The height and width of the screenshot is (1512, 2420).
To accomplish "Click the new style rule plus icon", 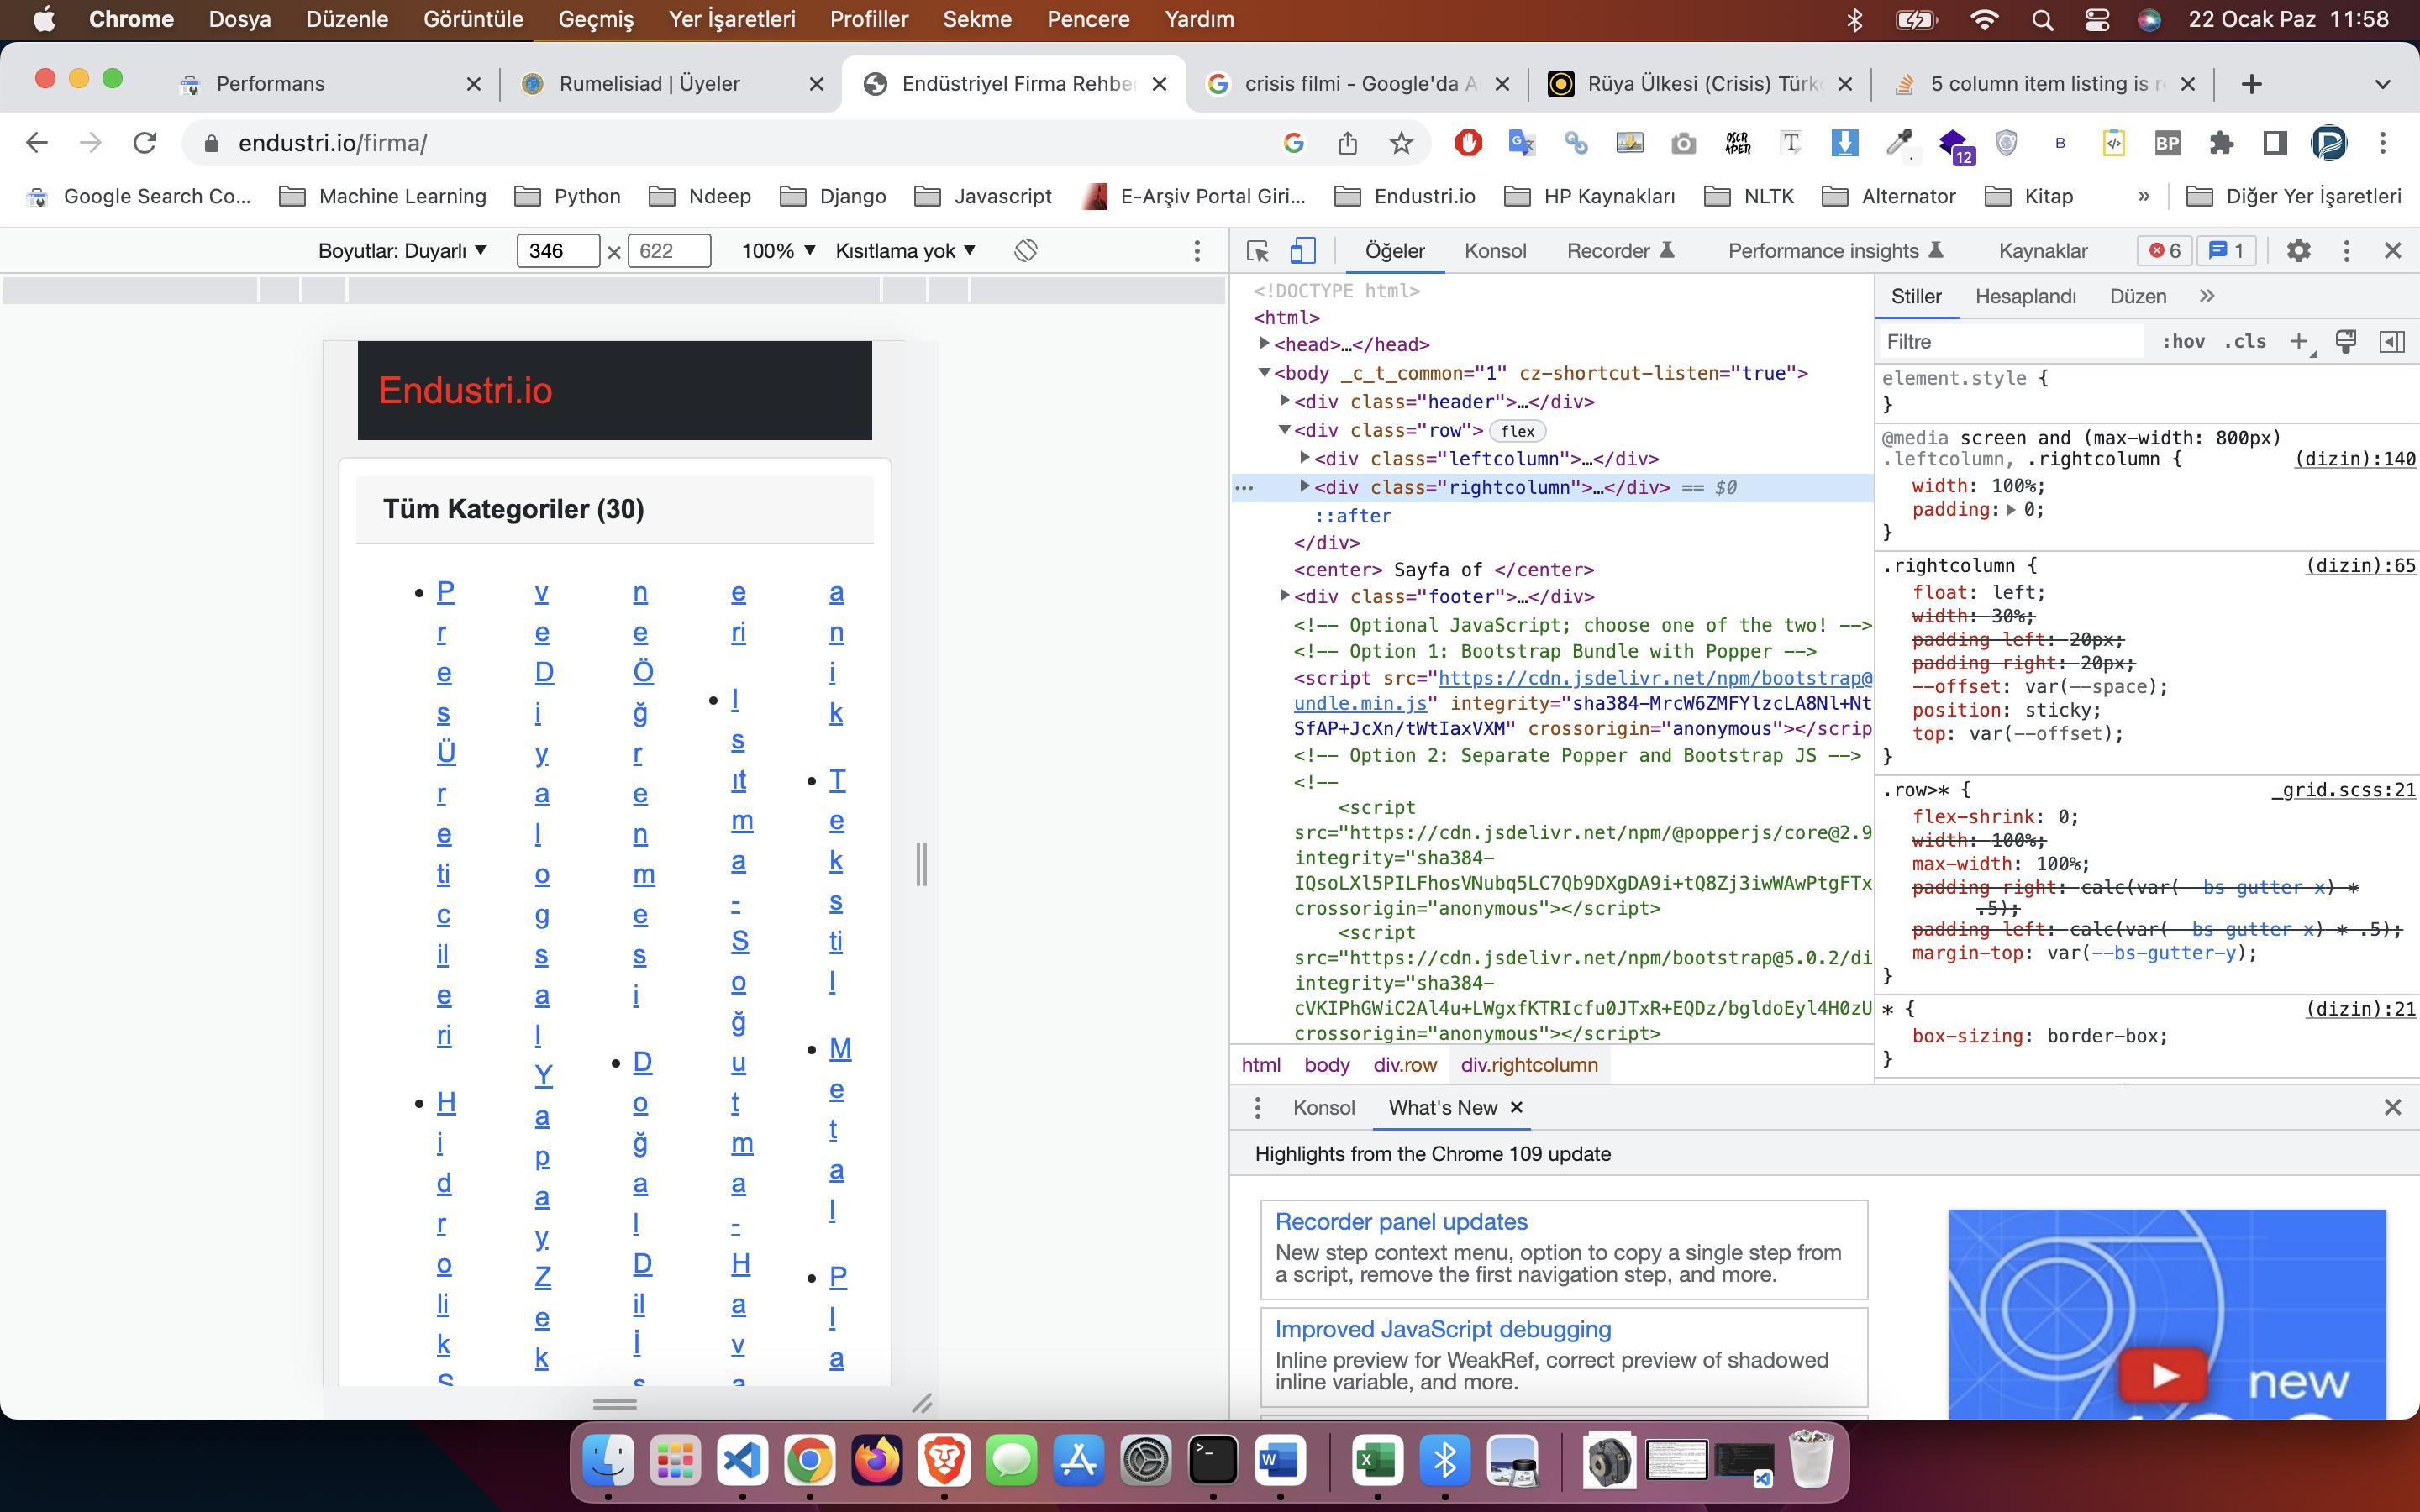I will click(x=2299, y=342).
